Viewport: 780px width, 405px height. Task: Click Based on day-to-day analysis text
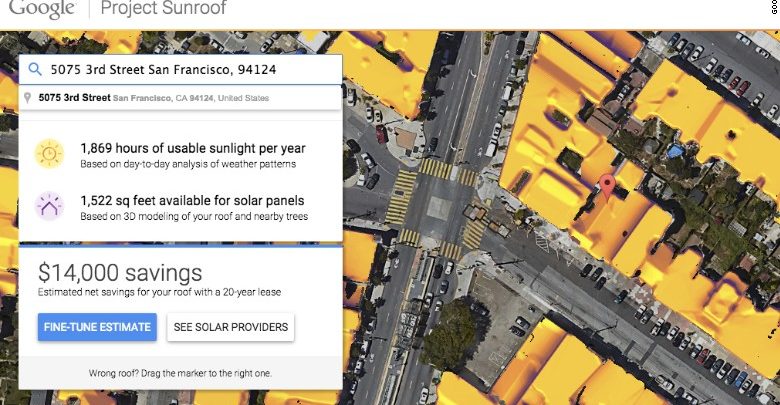click(x=188, y=164)
